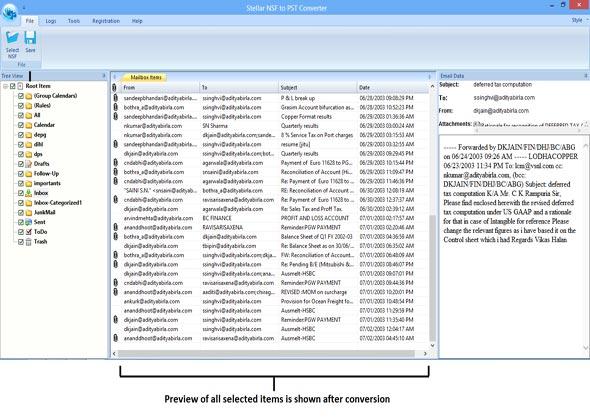Open the quick access toolbar dropdown arrow

click(24, 8)
